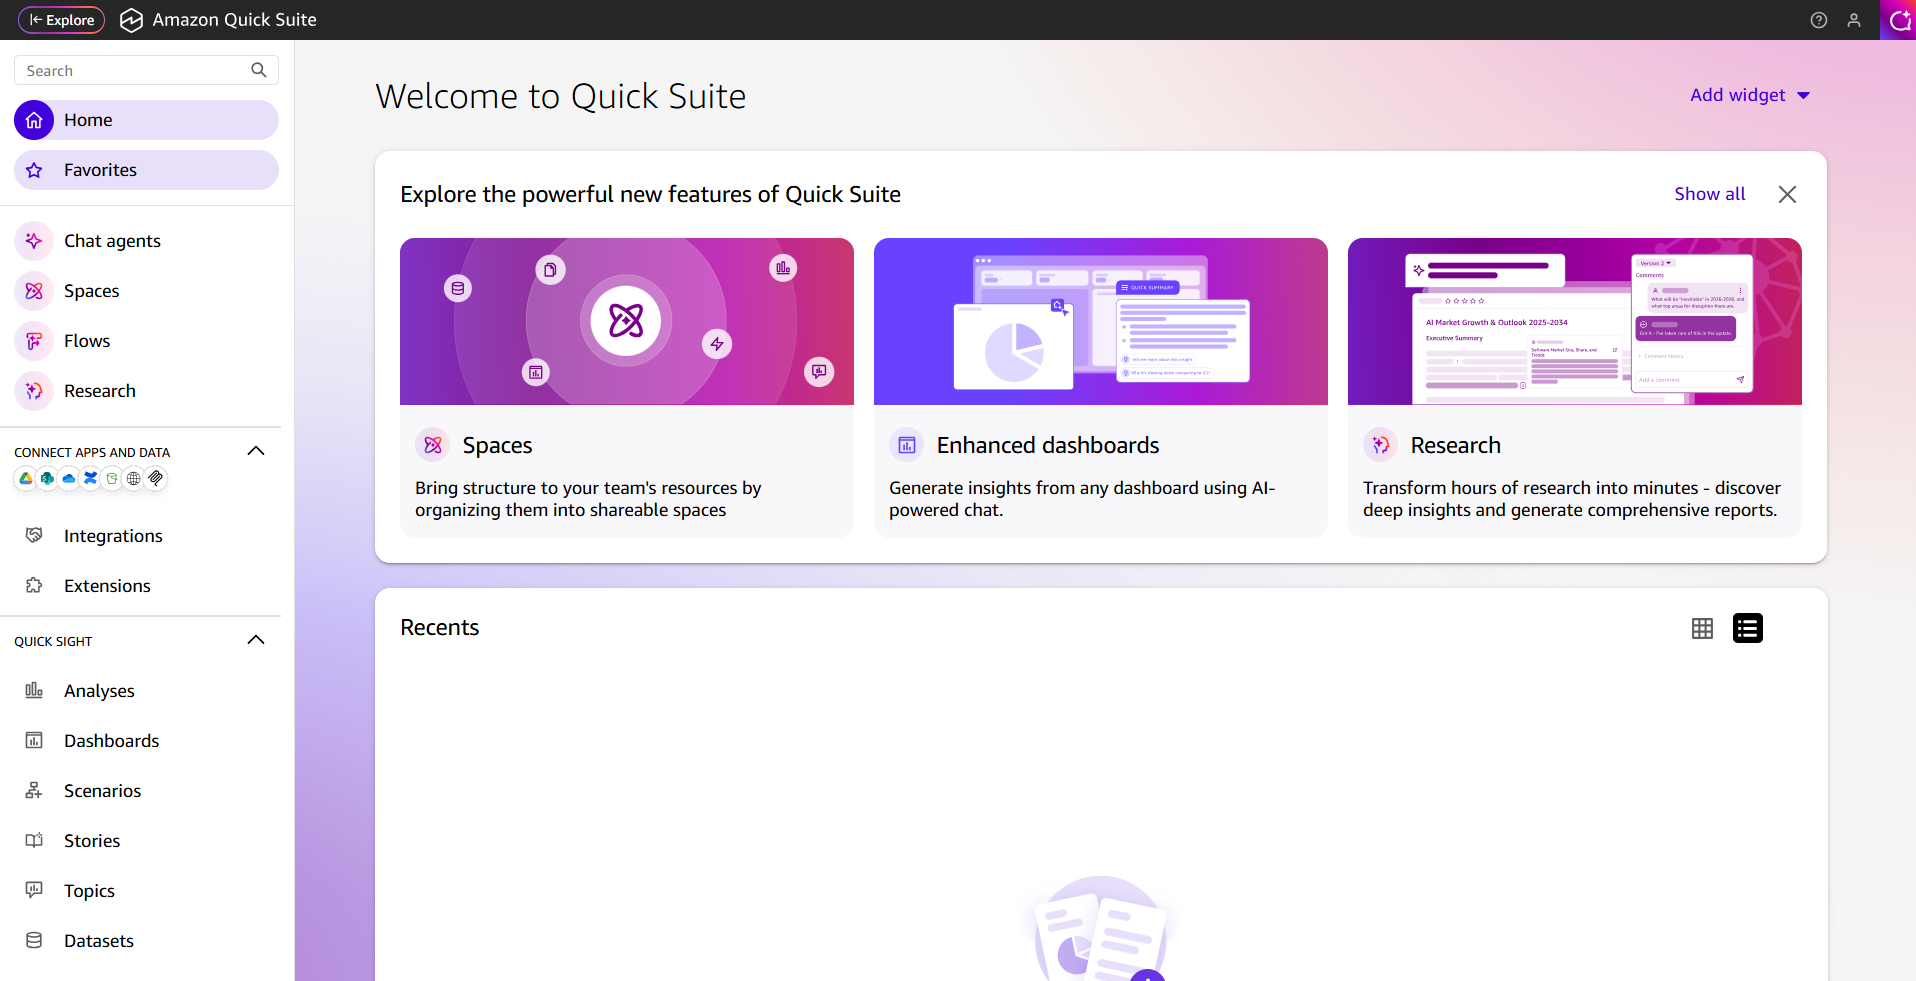
Task: Open Dashboards in the sidebar
Action: 146,741
